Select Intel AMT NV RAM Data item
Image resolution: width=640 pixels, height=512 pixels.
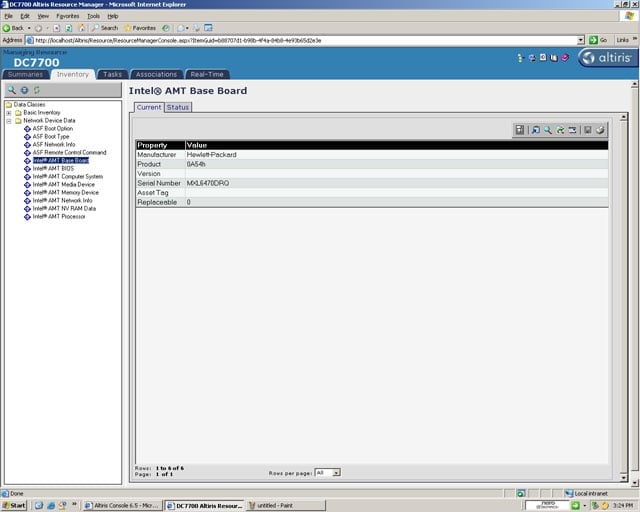(64, 209)
